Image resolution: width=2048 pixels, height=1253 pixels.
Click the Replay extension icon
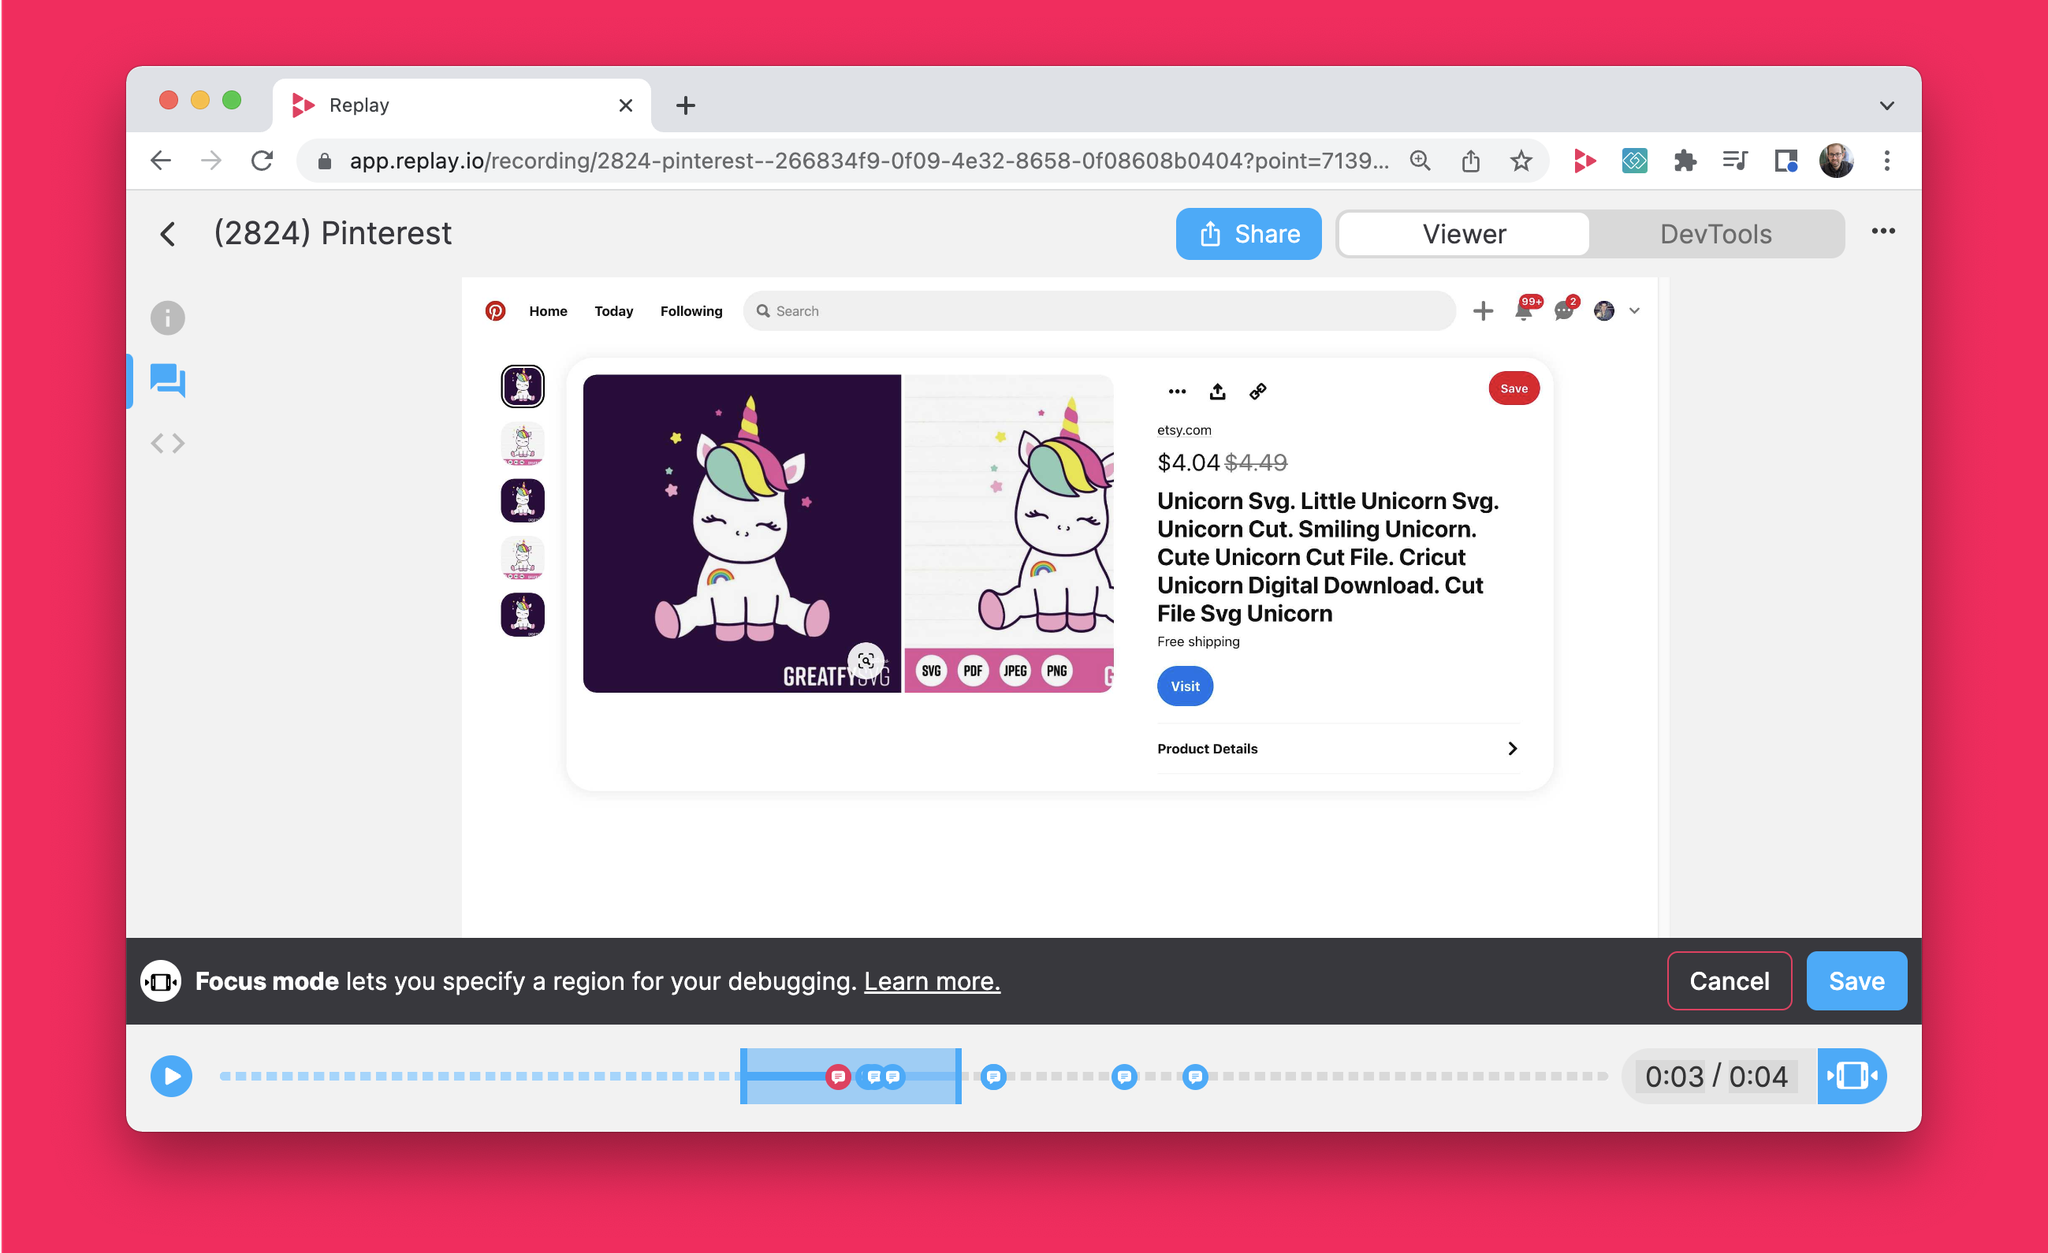(x=1584, y=160)
